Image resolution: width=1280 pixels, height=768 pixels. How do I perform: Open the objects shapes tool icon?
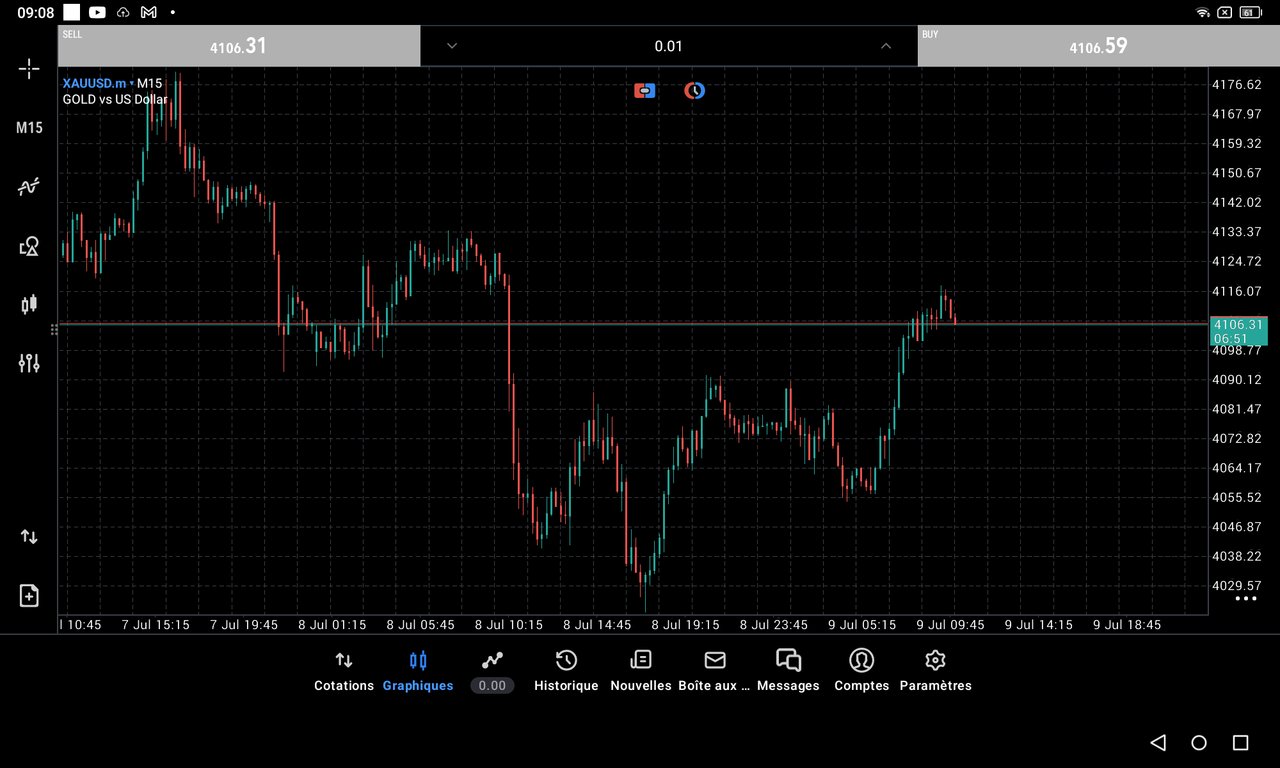click(29, 246)
